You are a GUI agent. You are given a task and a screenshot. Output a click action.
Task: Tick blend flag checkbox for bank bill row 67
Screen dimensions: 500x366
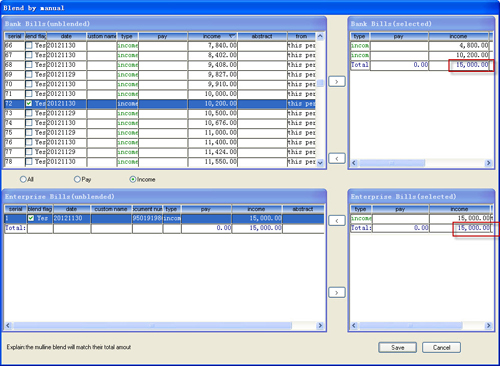tap(29, 55)
